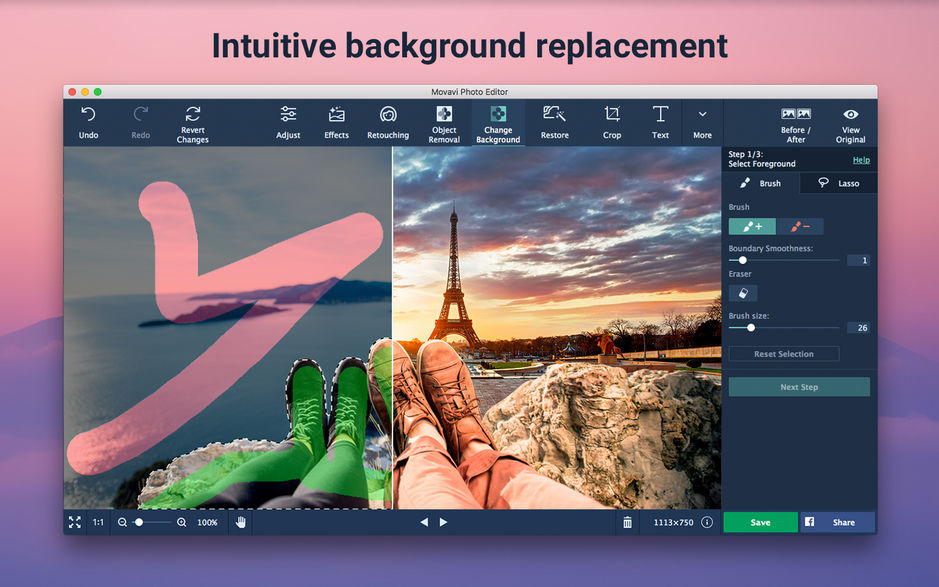The image size is (939, 587).
Task: Enable the additive foreground brush
Action: coord(751,226)
